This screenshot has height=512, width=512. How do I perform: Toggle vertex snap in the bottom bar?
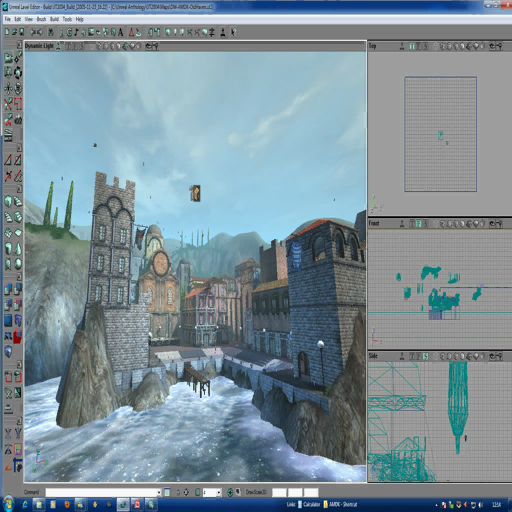[186, 492]
